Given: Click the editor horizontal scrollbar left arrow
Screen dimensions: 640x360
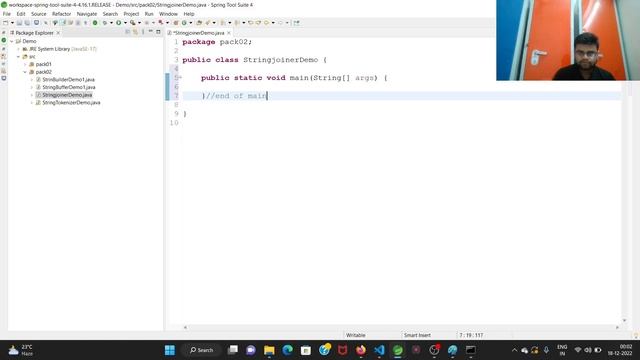Looking at the screenshot, I should (x=185, y=327).
